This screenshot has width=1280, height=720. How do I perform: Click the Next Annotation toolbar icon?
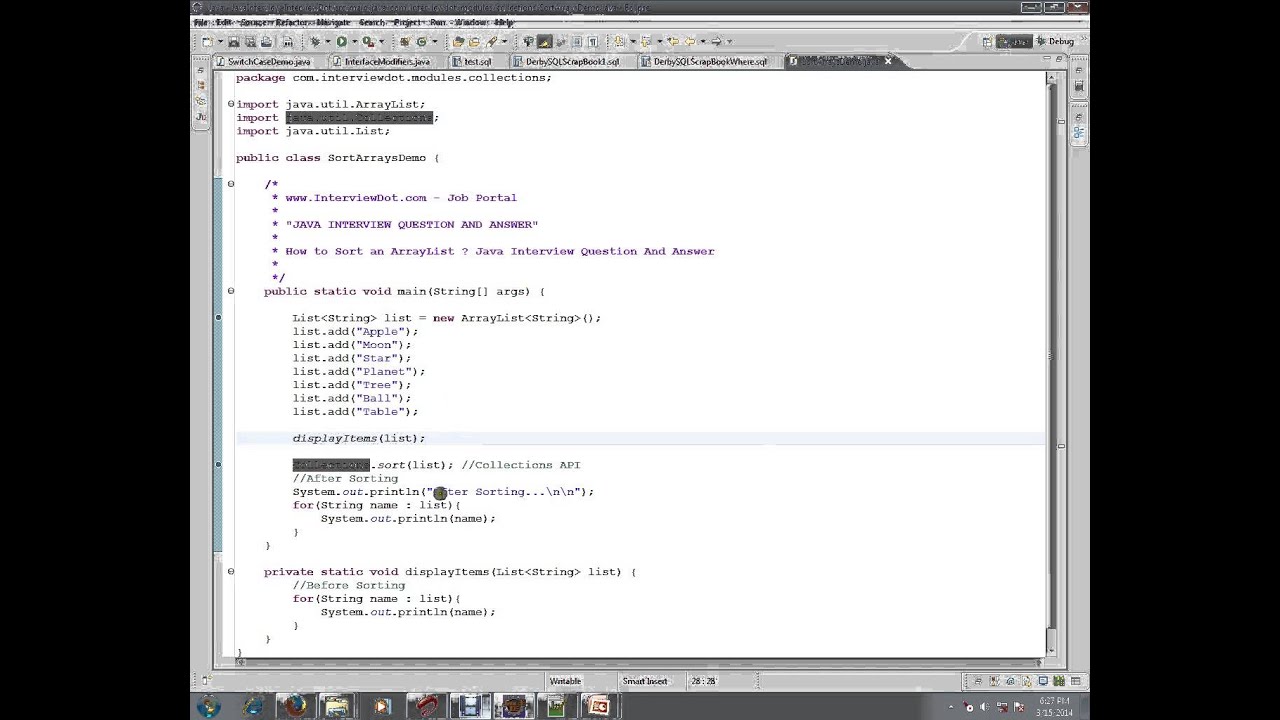[x=620, y=41]
